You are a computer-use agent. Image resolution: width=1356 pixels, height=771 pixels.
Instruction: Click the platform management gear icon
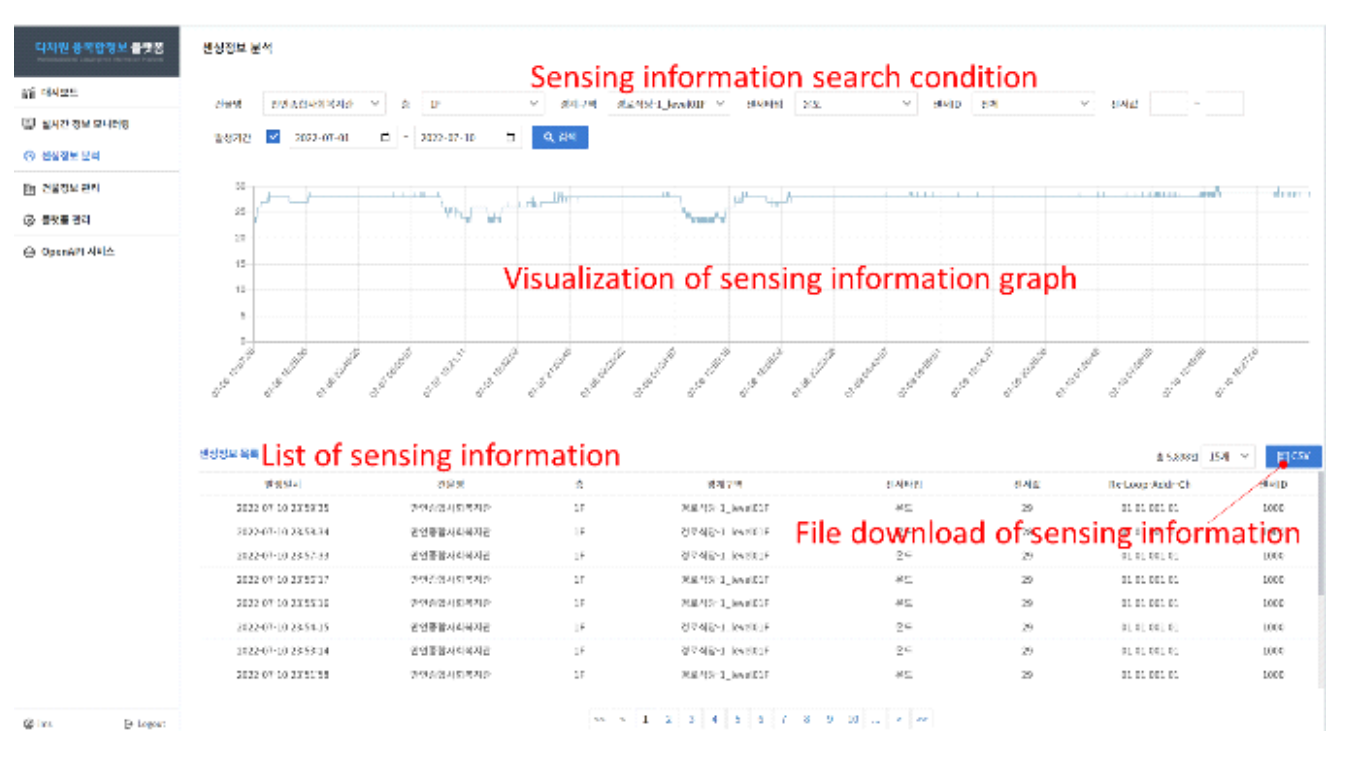point(28,220)
